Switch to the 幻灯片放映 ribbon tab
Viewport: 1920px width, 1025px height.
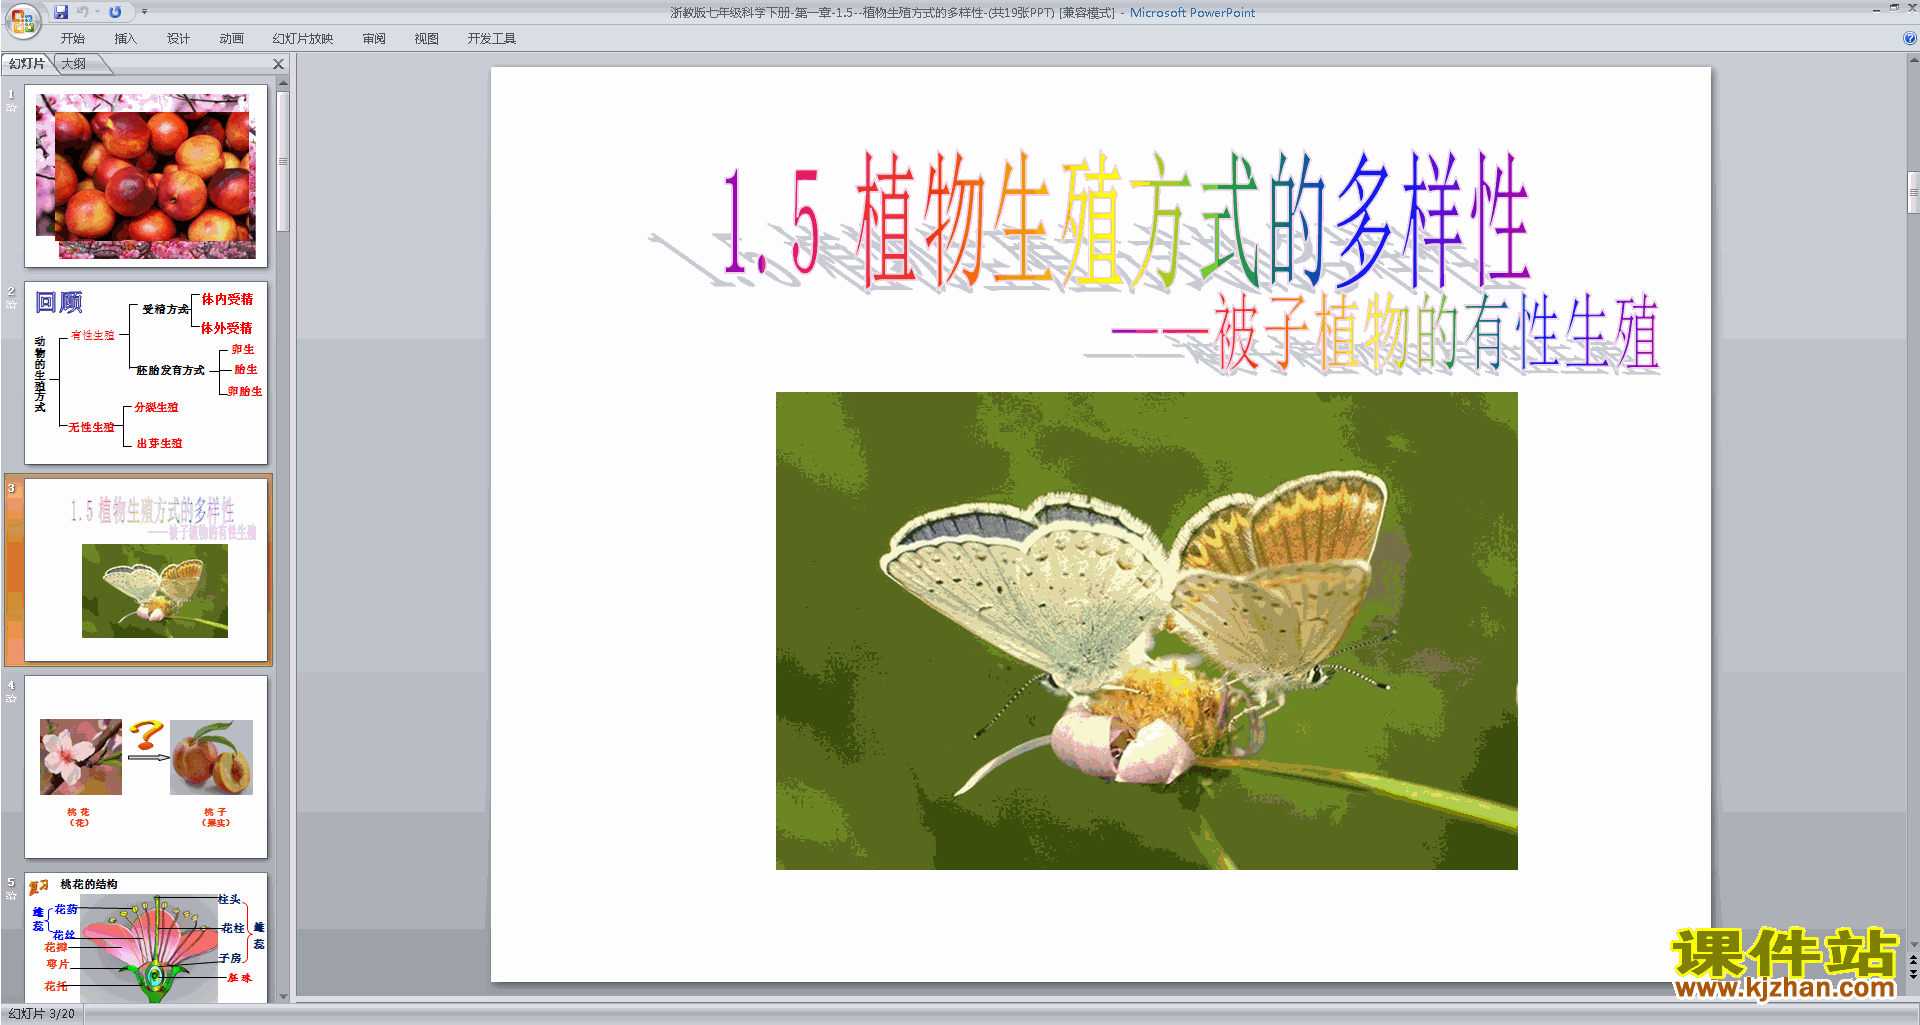[303, 39]
